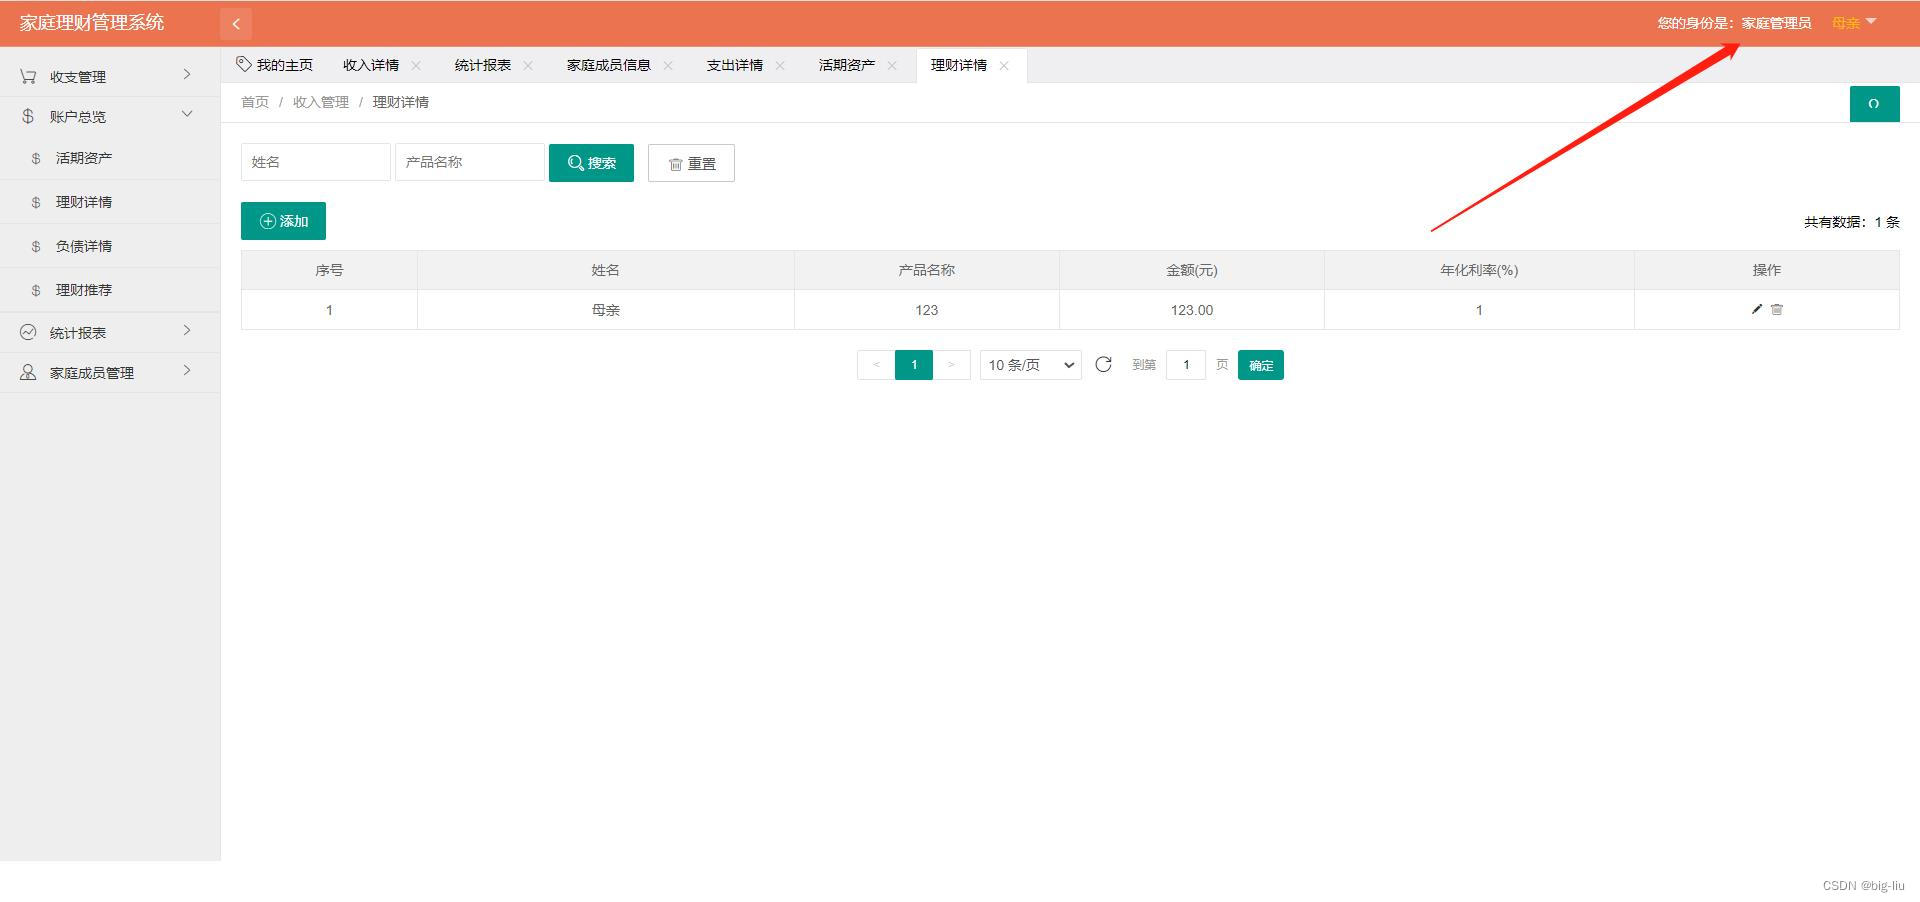Image resolution: width=1920 pixels, height=902 pixels.
Task: Expand the 收支管理 menu chevron
Action: [x=187, y=75]
